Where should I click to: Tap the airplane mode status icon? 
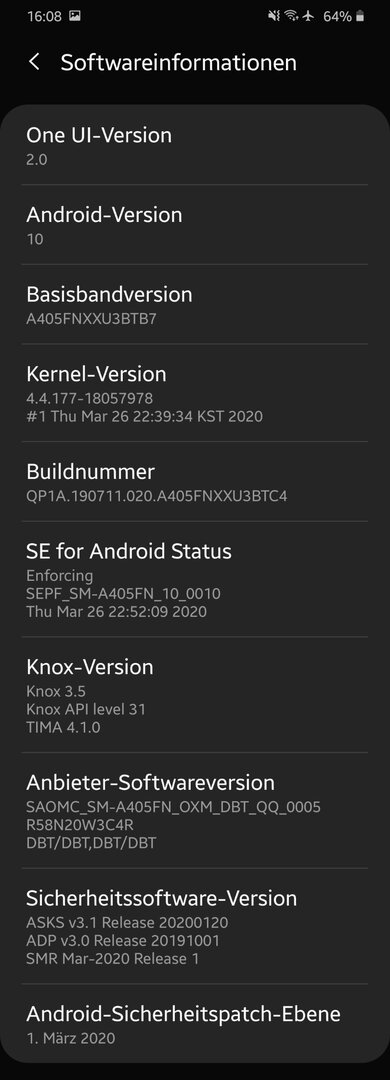pyautogui.click(x=308, y=16)
